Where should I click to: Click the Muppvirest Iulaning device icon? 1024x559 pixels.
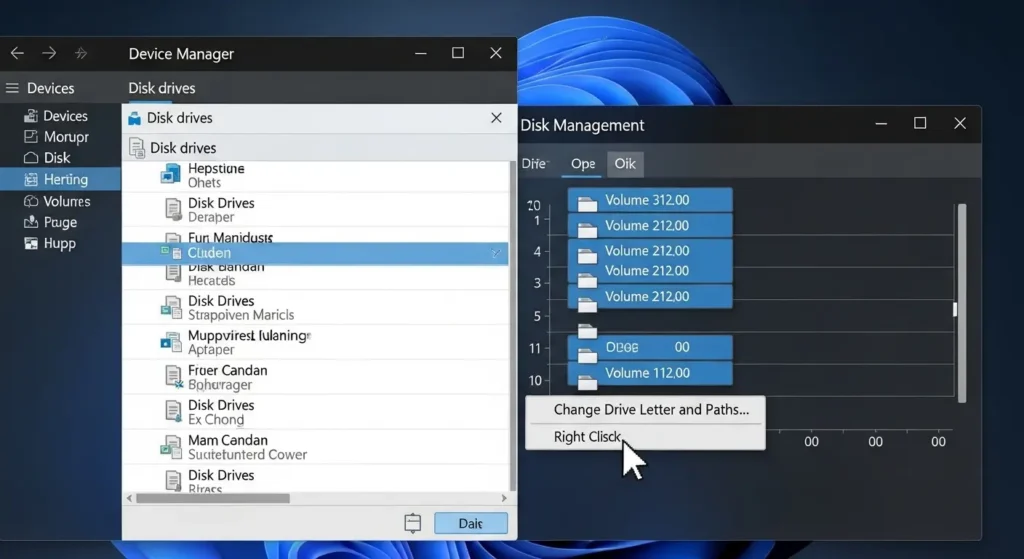click(x=171, y=342)
